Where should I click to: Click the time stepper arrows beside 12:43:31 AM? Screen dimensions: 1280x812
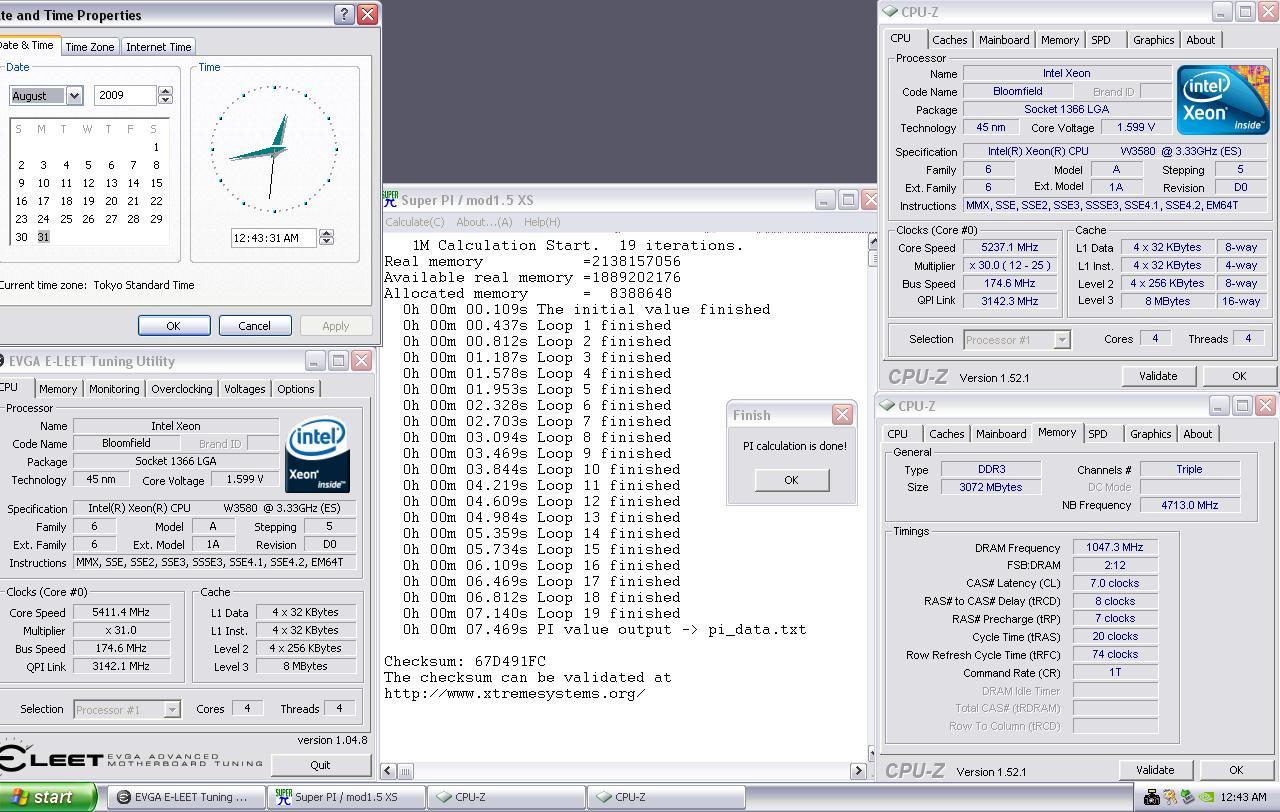coord(326,237)
